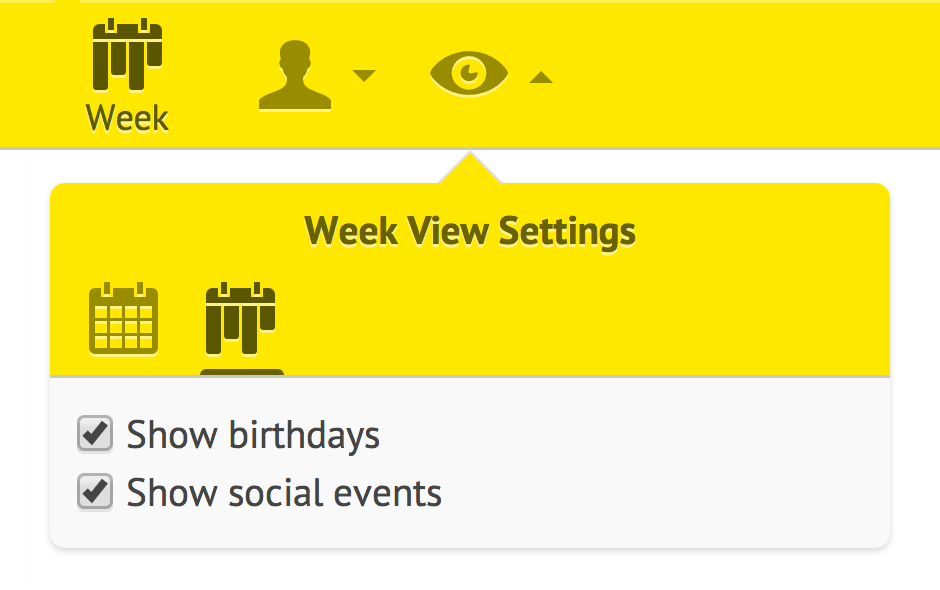Click the Week view icon in top toolbar
940x590 pixels.
tap(127, 55)
